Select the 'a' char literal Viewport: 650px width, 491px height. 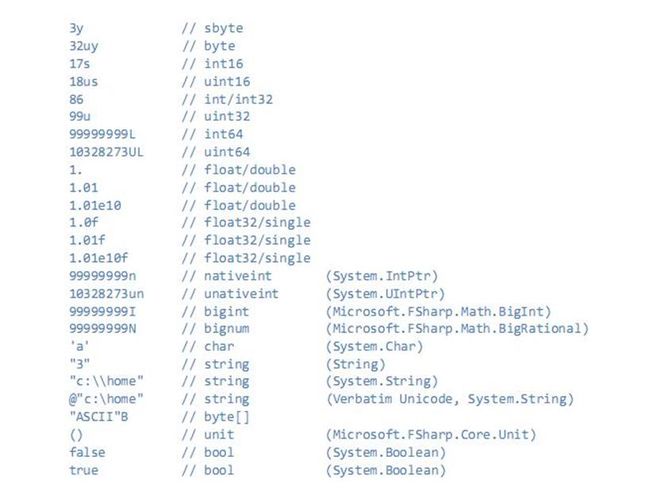click(80, 346)
